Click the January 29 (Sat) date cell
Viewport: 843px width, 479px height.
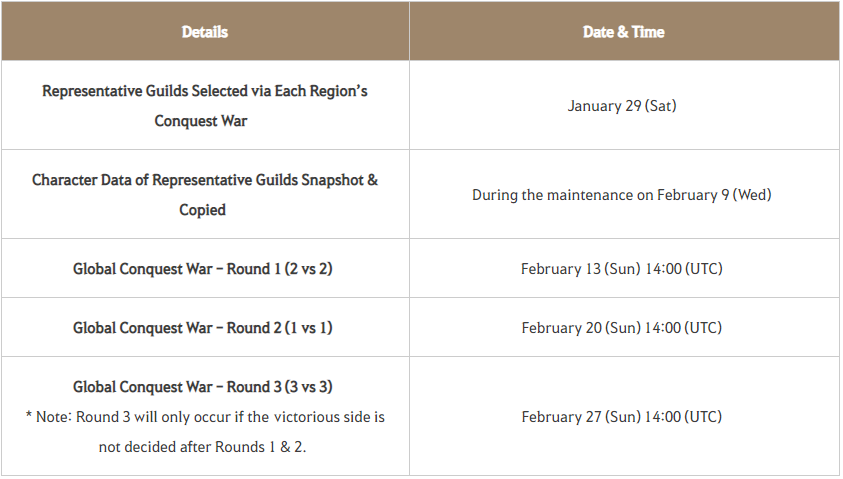tap(624, 105)
